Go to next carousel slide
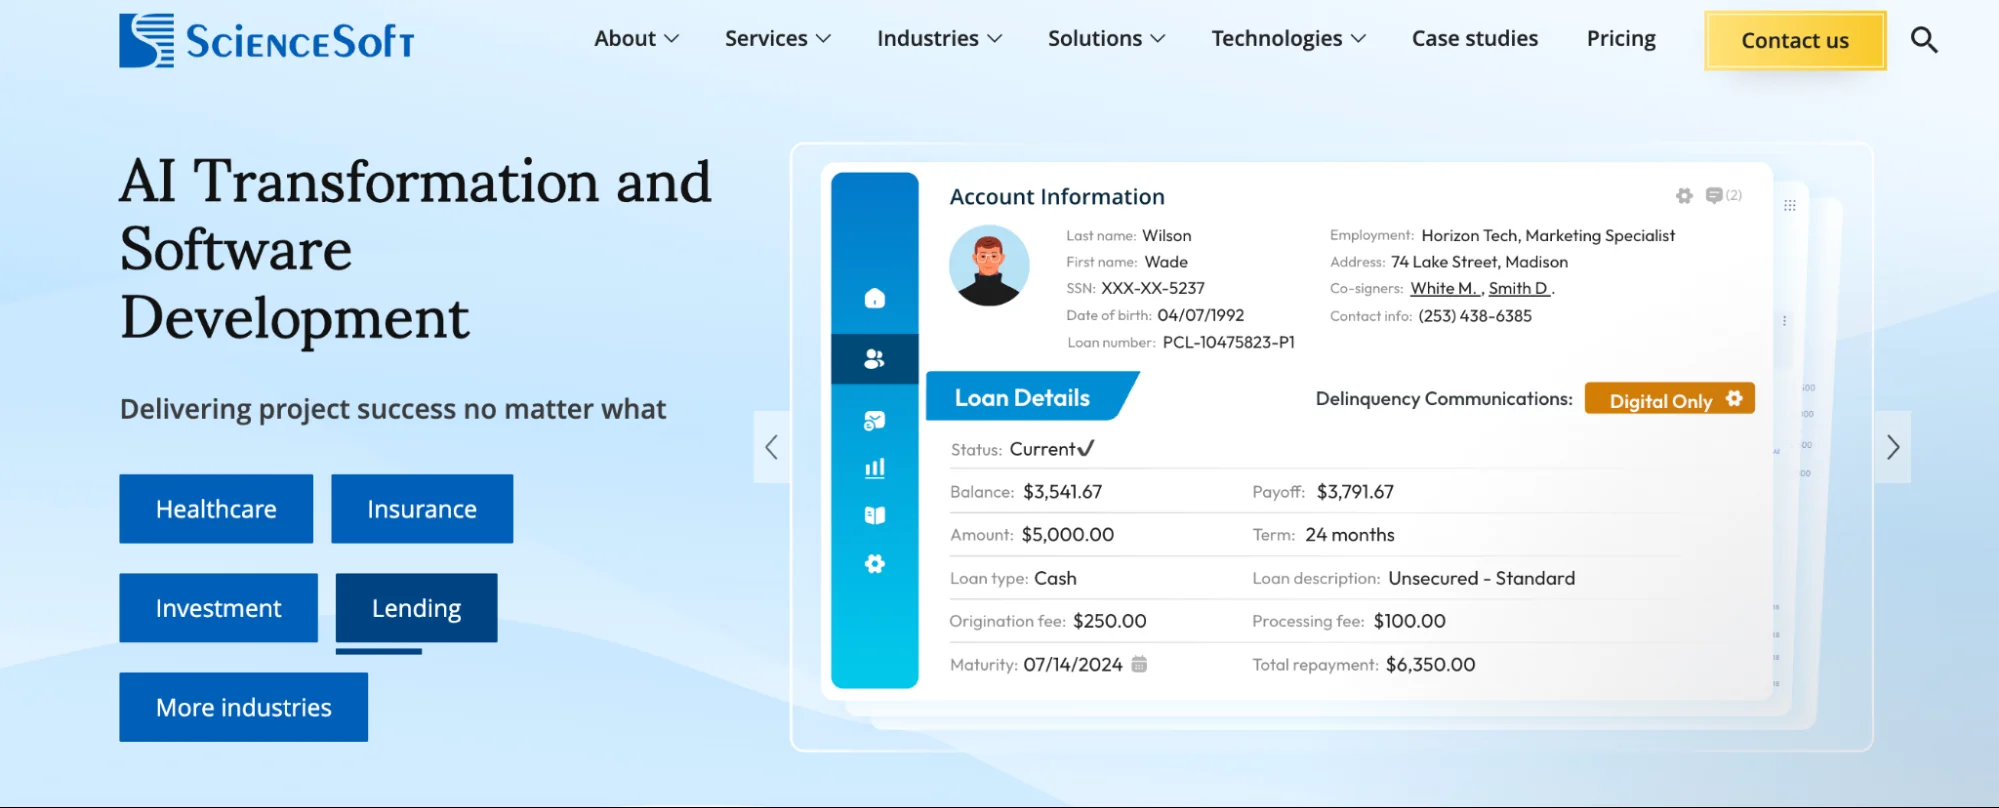Image resolution: width=1999 pixels, height=808 pixels. pyautogui.click(x=1893, y=447)
